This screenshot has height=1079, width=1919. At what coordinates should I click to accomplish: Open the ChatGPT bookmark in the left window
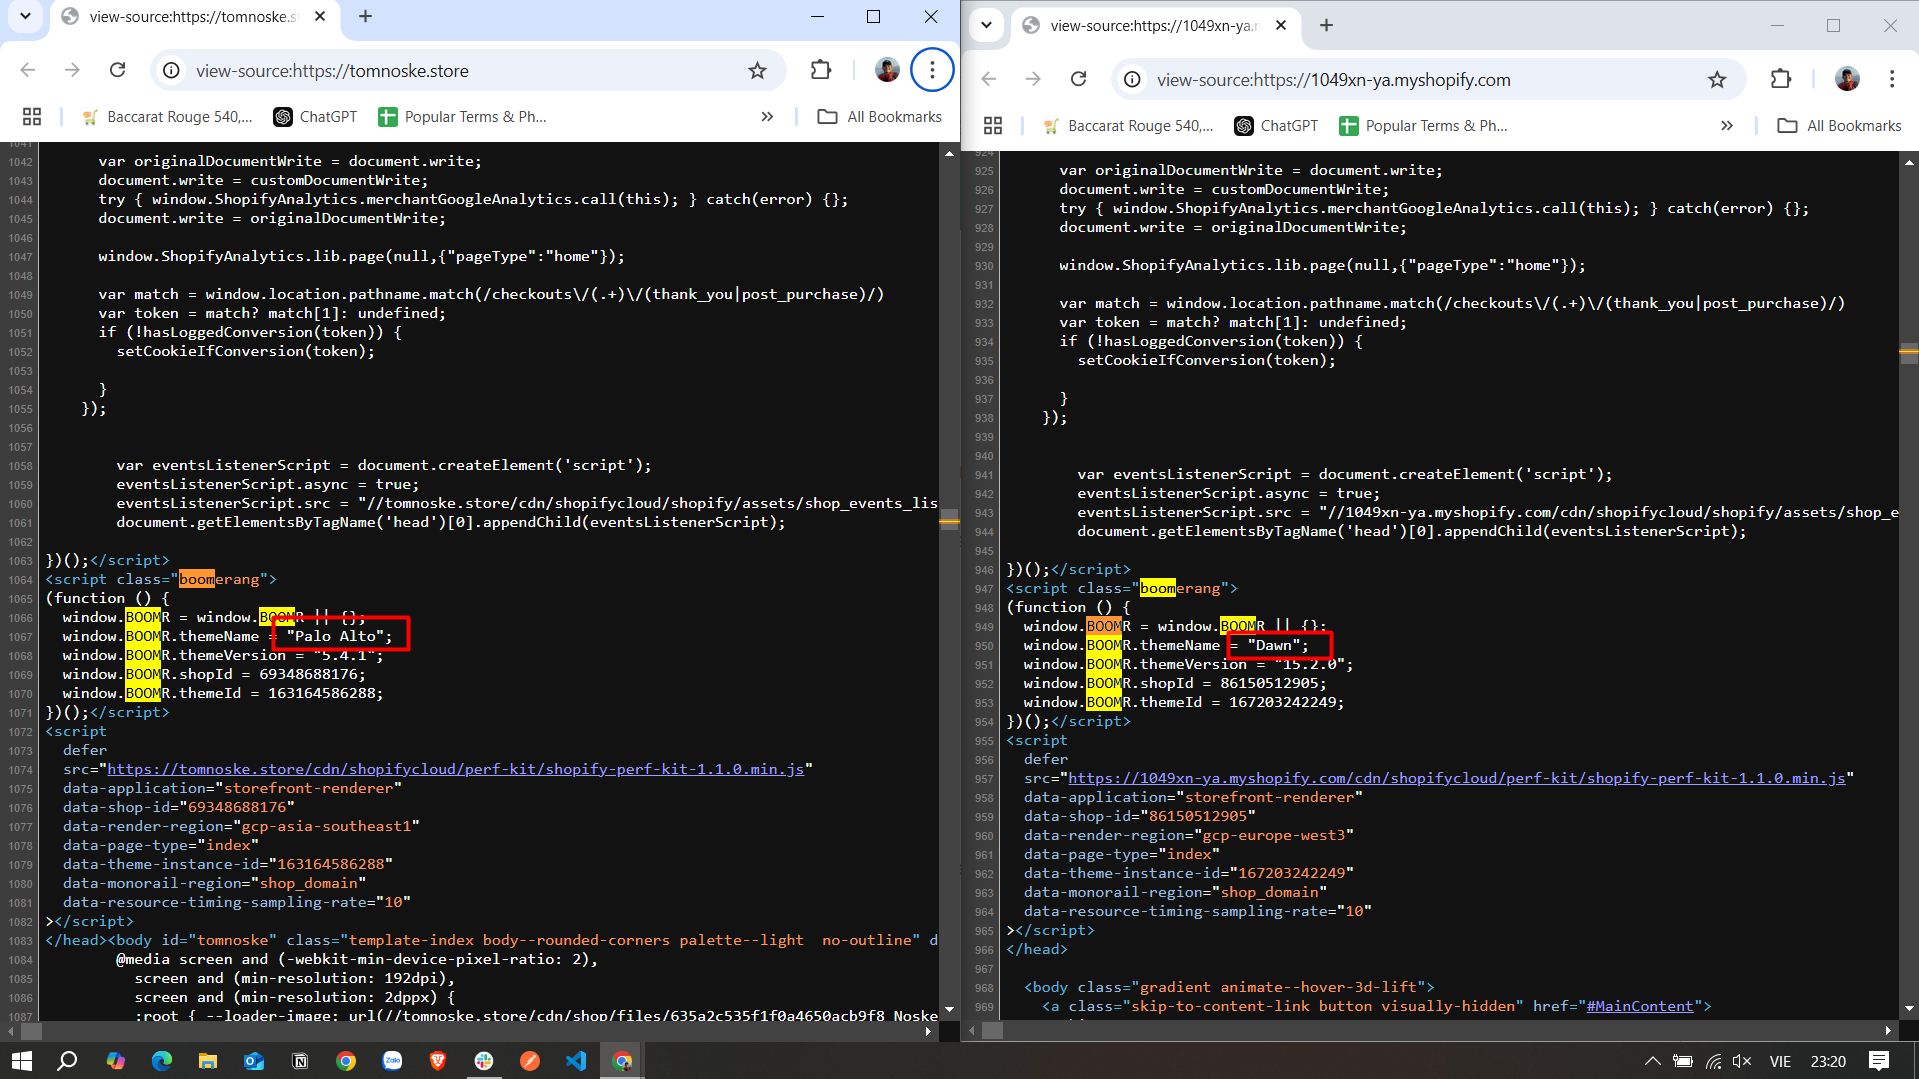coord(315,117)
